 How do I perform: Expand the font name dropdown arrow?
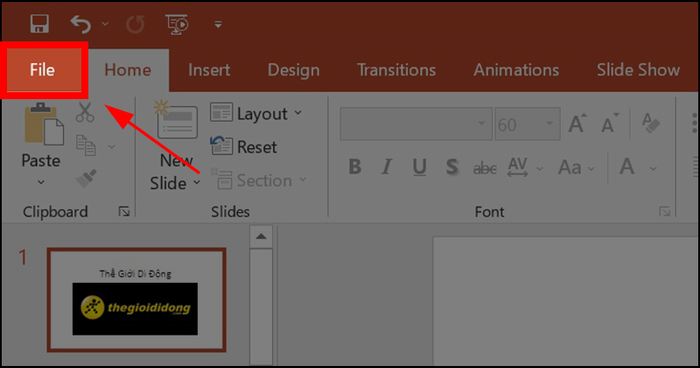point(481,123)
